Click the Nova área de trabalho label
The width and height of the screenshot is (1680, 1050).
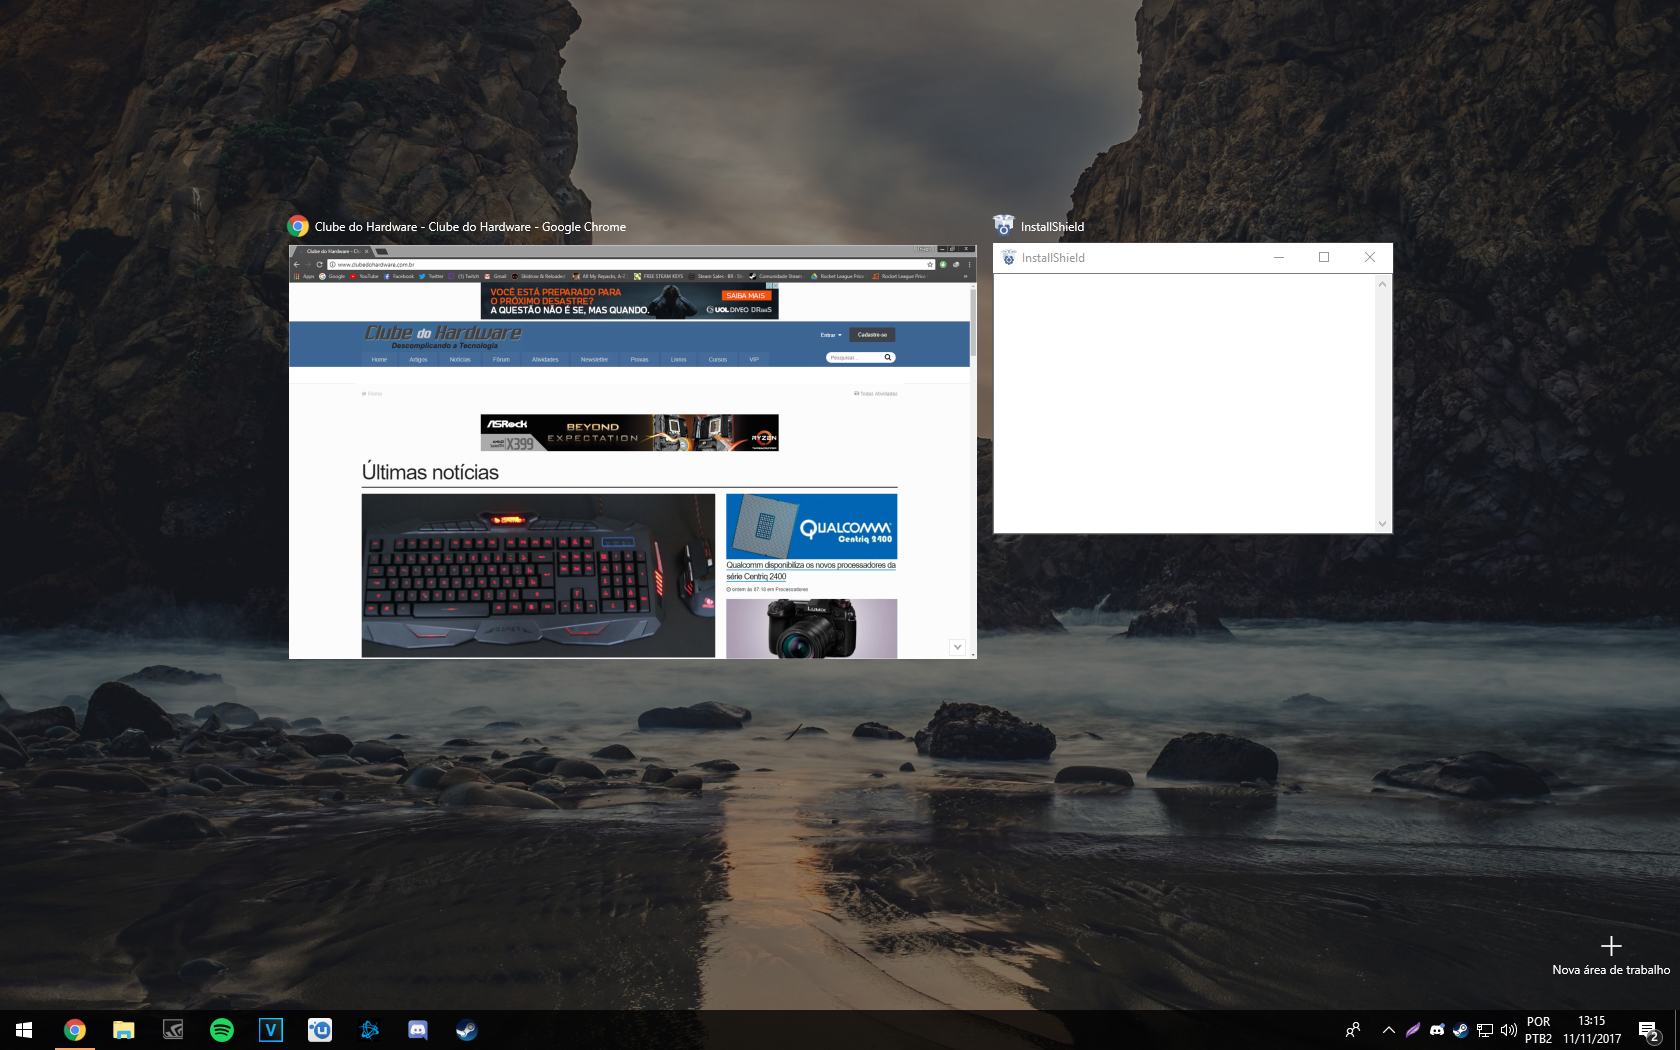pos(1611,970)
